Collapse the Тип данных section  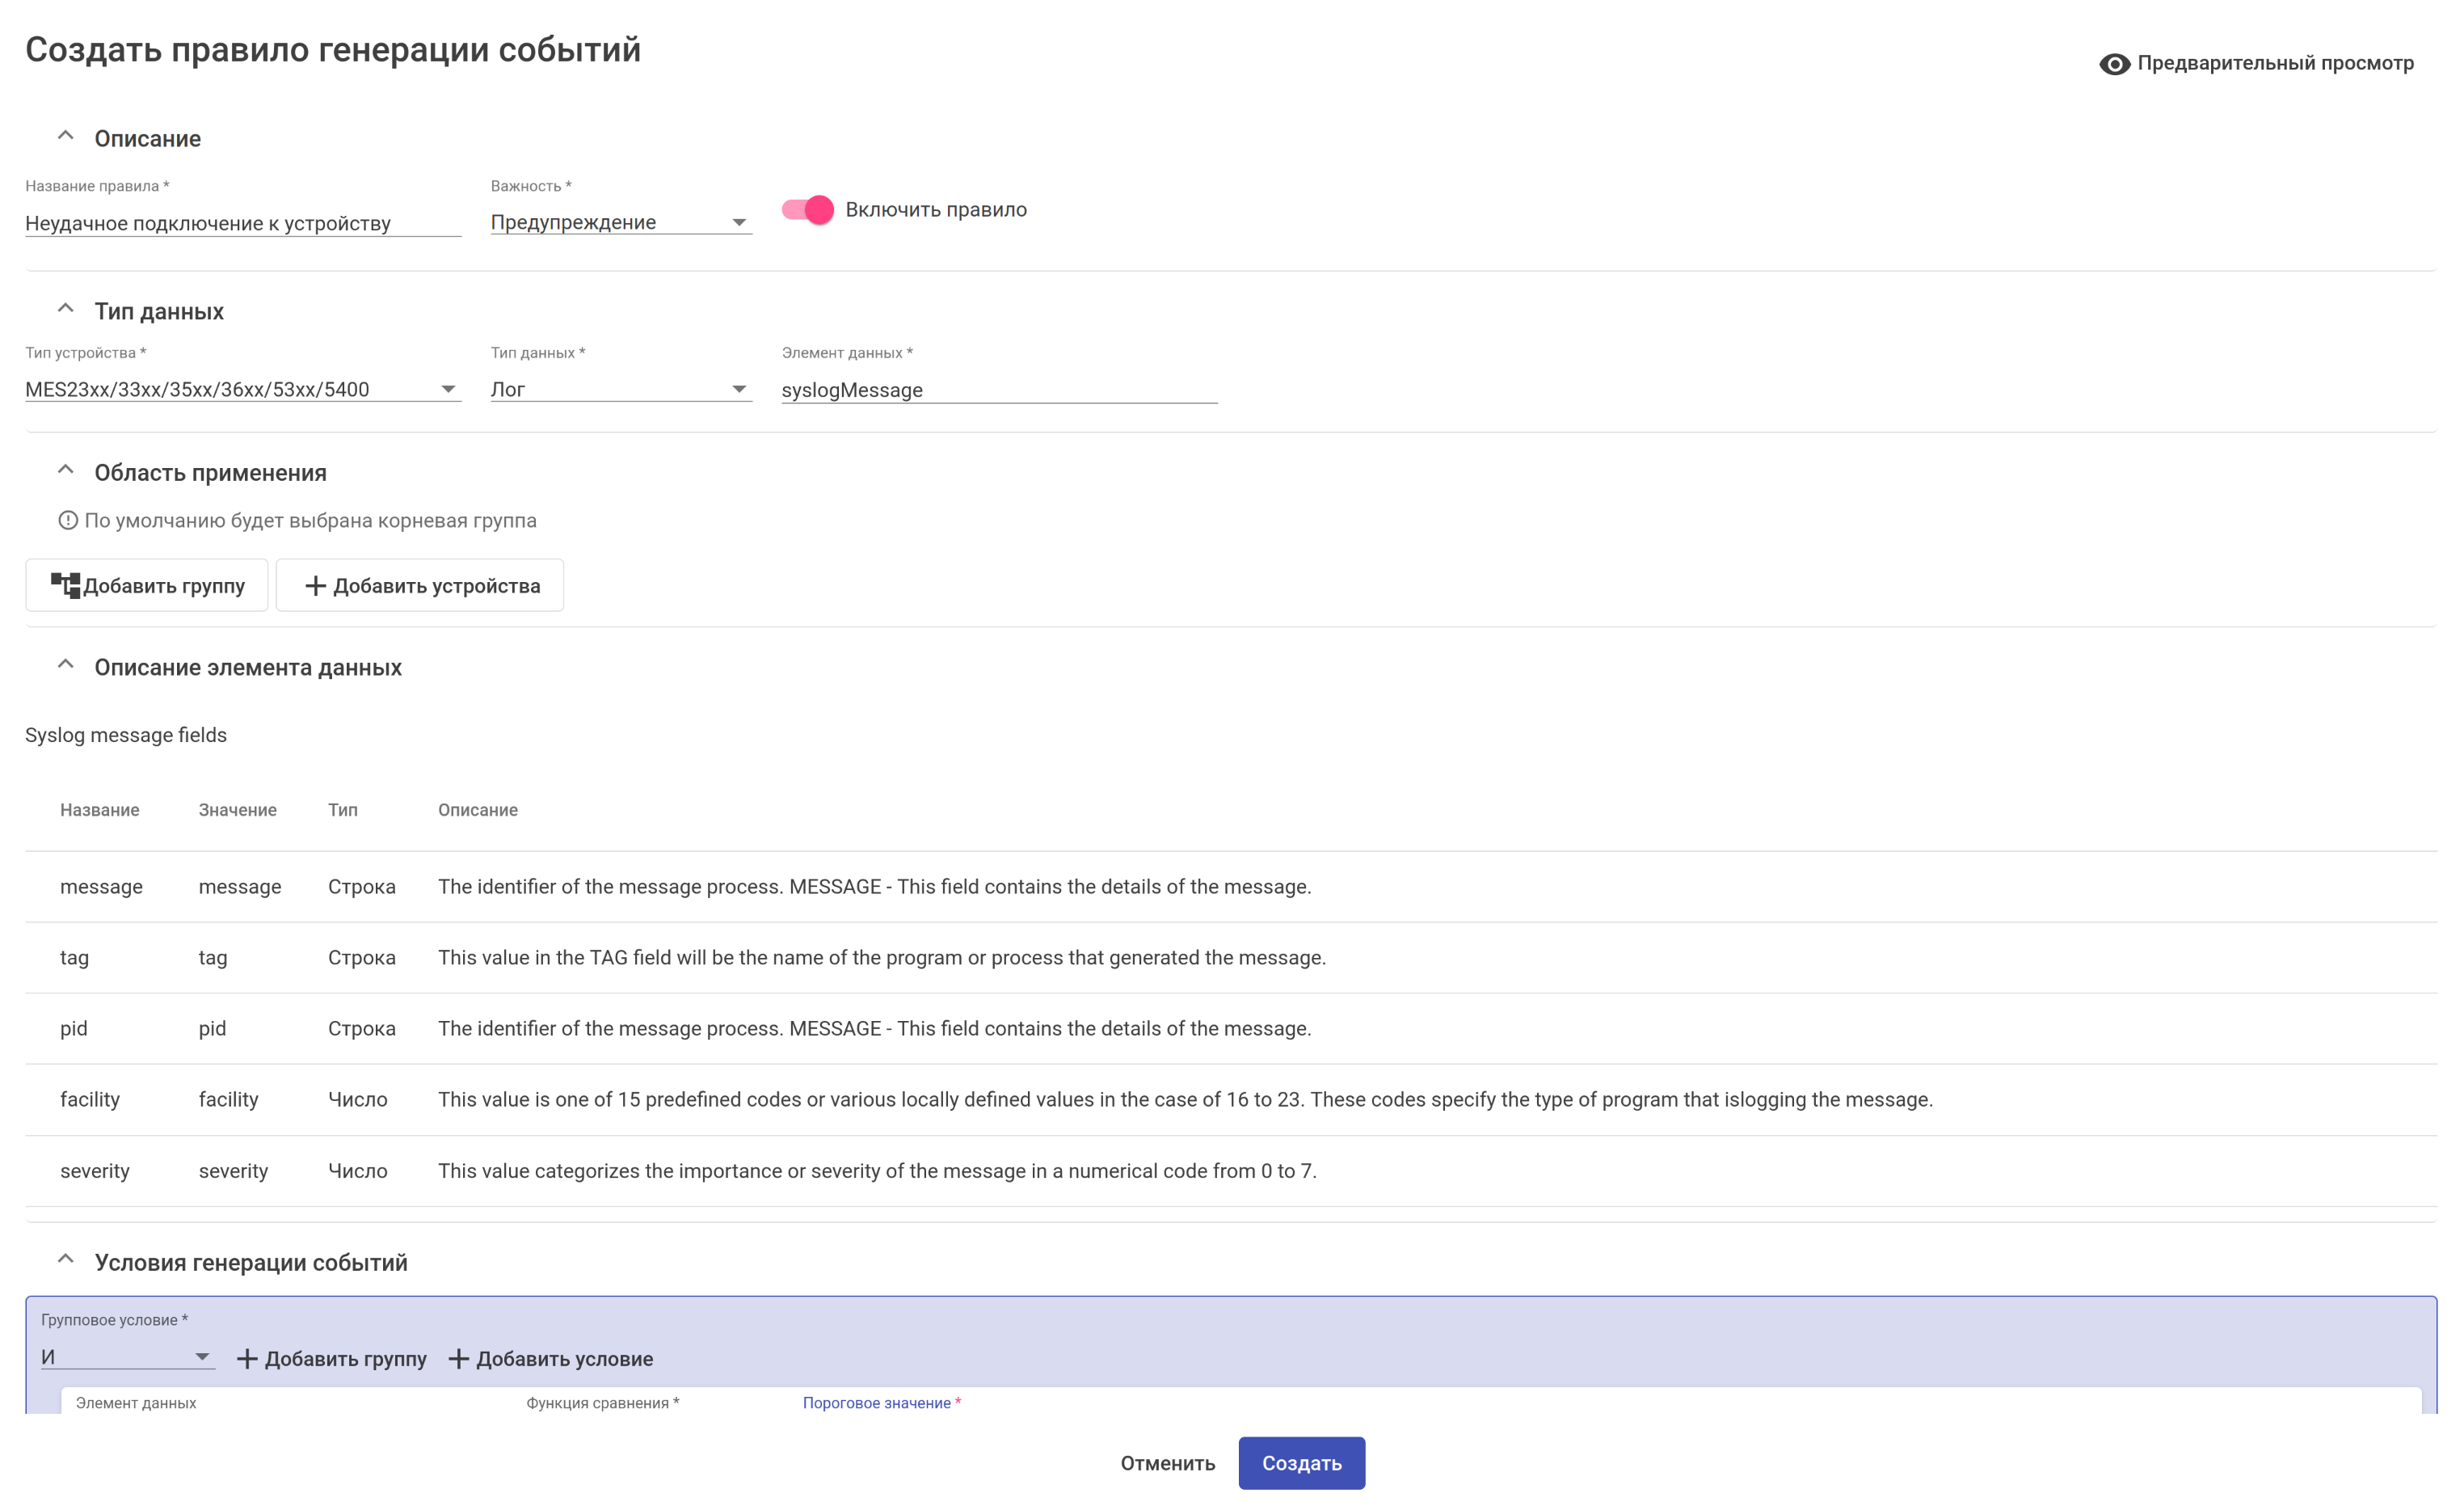[x=66, y=310]
